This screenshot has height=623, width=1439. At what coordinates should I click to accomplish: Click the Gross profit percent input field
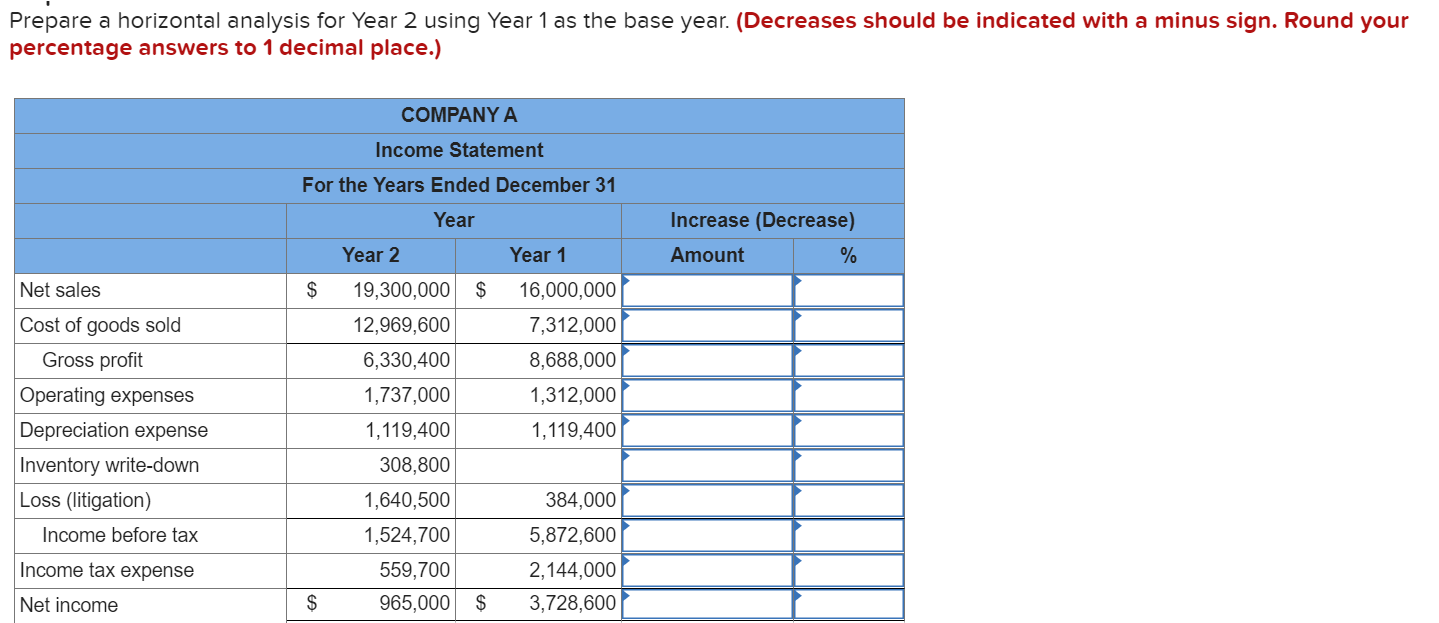click(849, 360)
